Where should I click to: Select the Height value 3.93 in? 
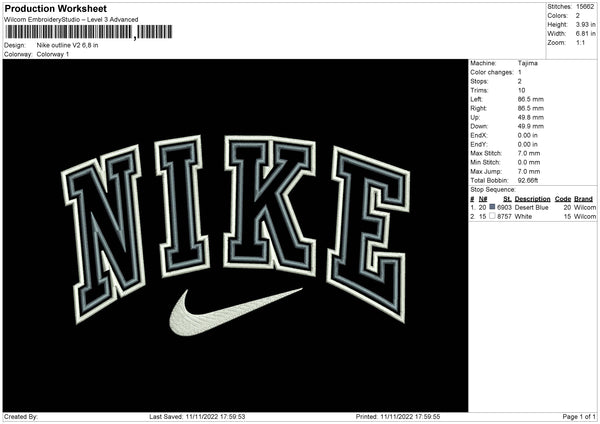point(586,24)
